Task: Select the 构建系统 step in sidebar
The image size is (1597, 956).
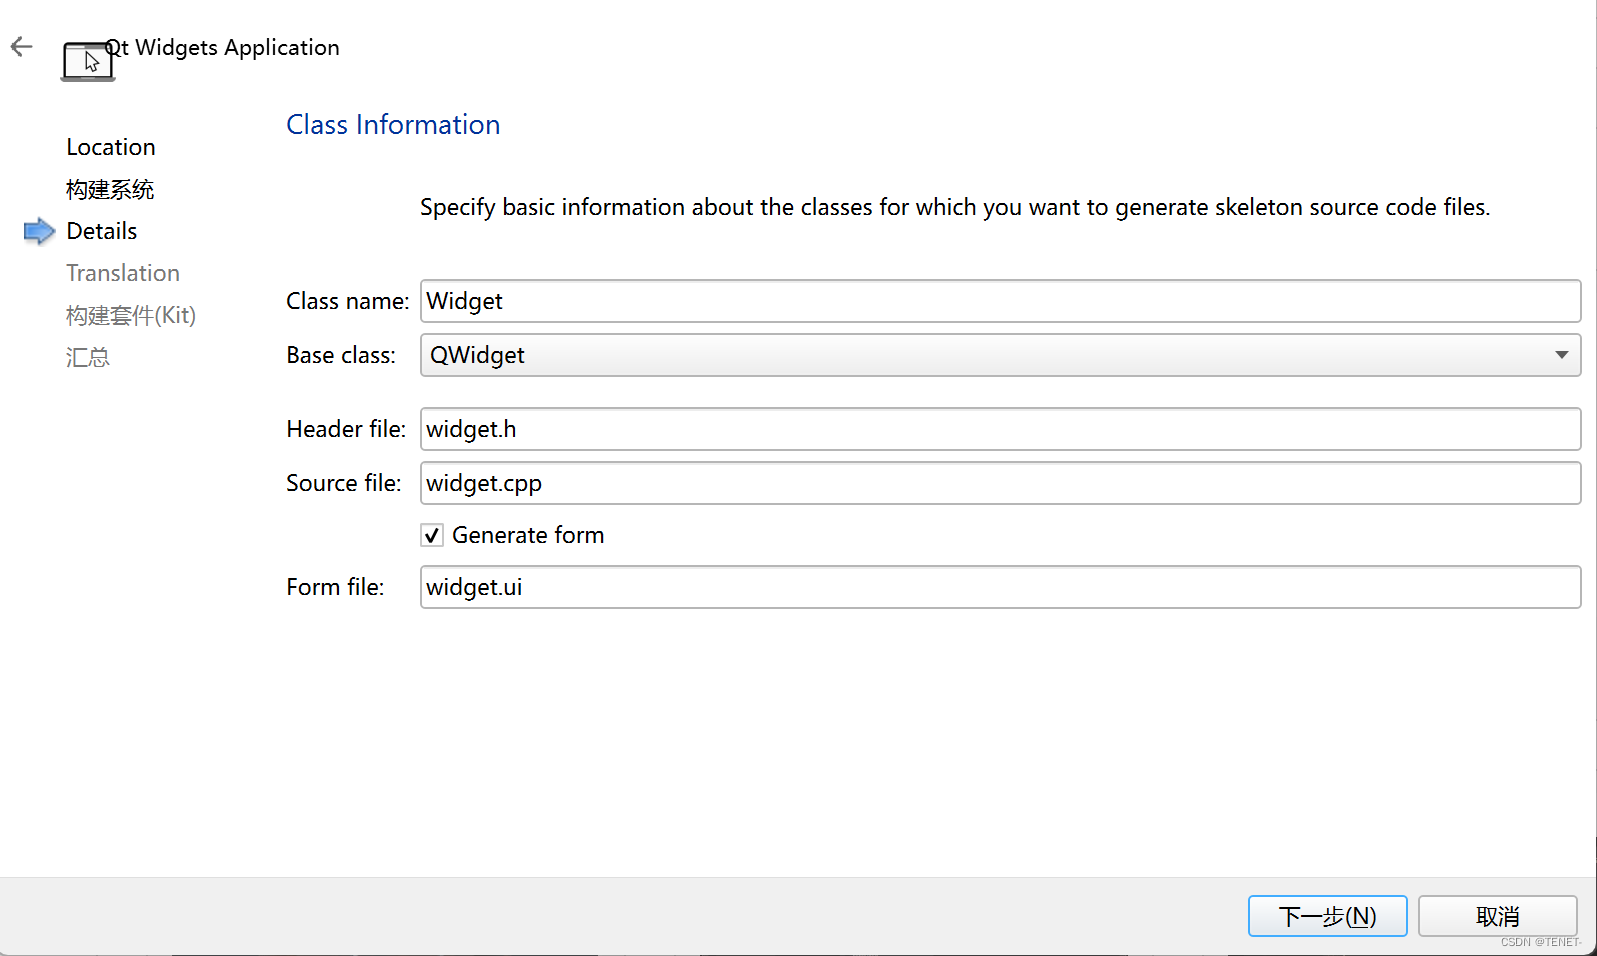Action: click(x=110, y=189)
